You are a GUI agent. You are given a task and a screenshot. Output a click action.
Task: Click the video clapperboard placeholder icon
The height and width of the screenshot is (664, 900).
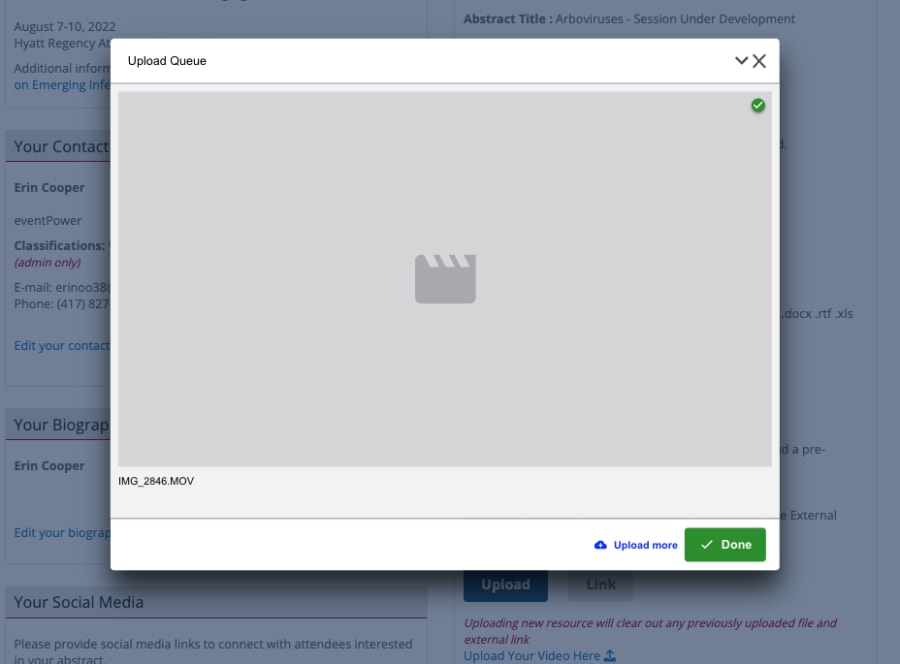(445, 279)
